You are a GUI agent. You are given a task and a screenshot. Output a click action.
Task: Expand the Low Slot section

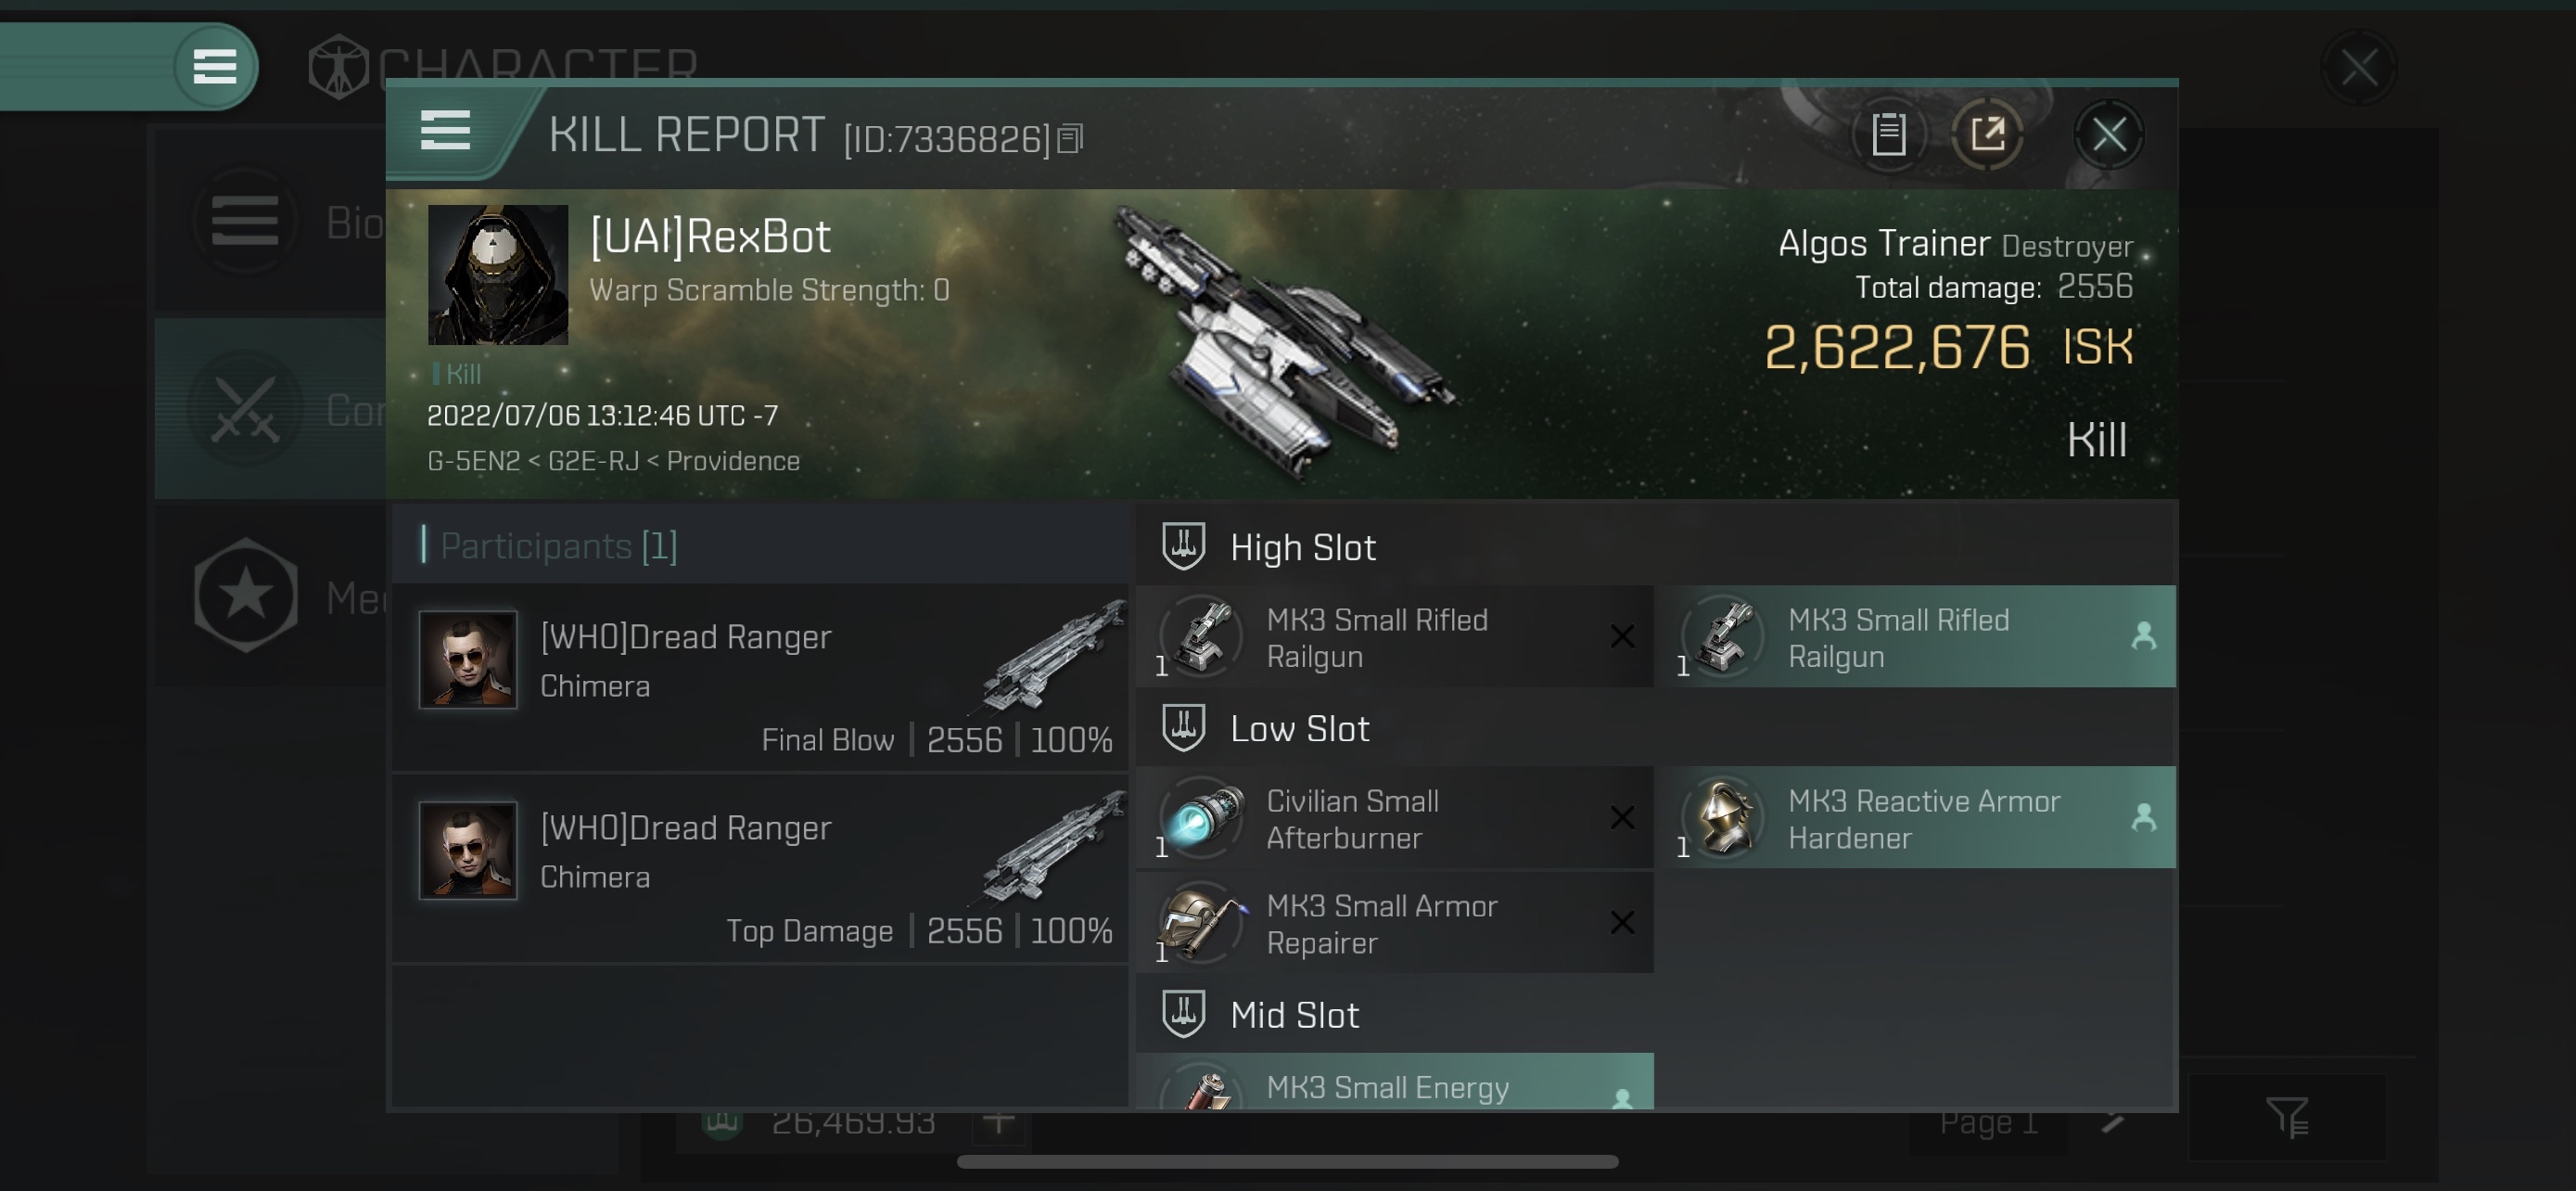[x=1298, y=728]
